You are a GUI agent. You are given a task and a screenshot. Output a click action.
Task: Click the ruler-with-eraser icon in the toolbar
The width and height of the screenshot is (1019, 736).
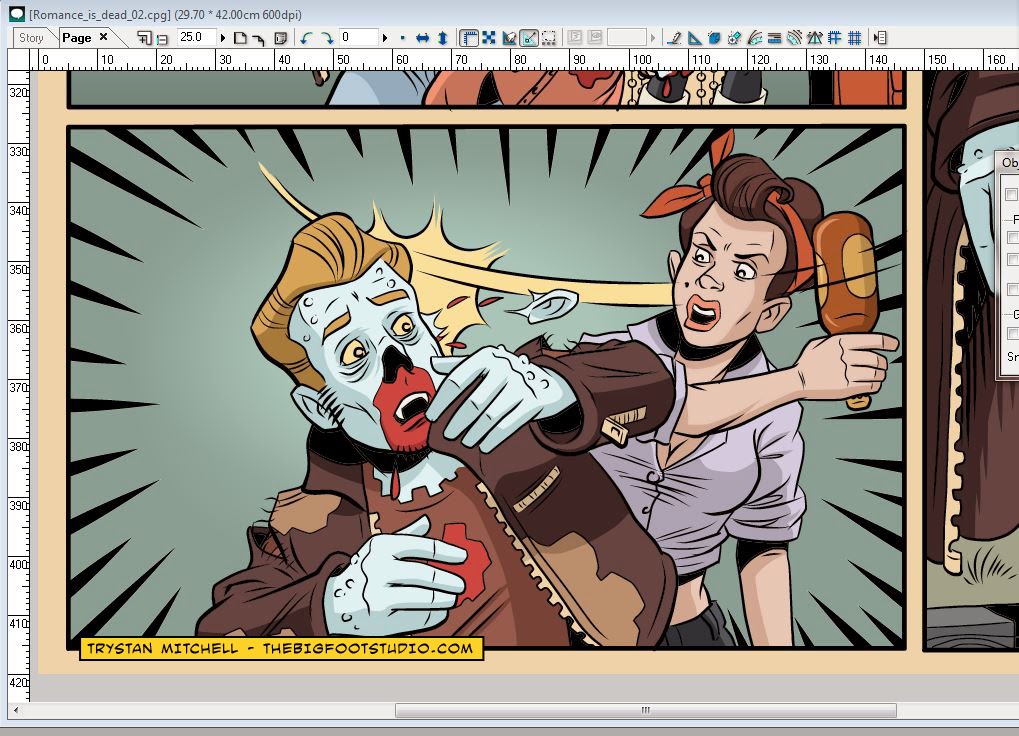point(509,38)
